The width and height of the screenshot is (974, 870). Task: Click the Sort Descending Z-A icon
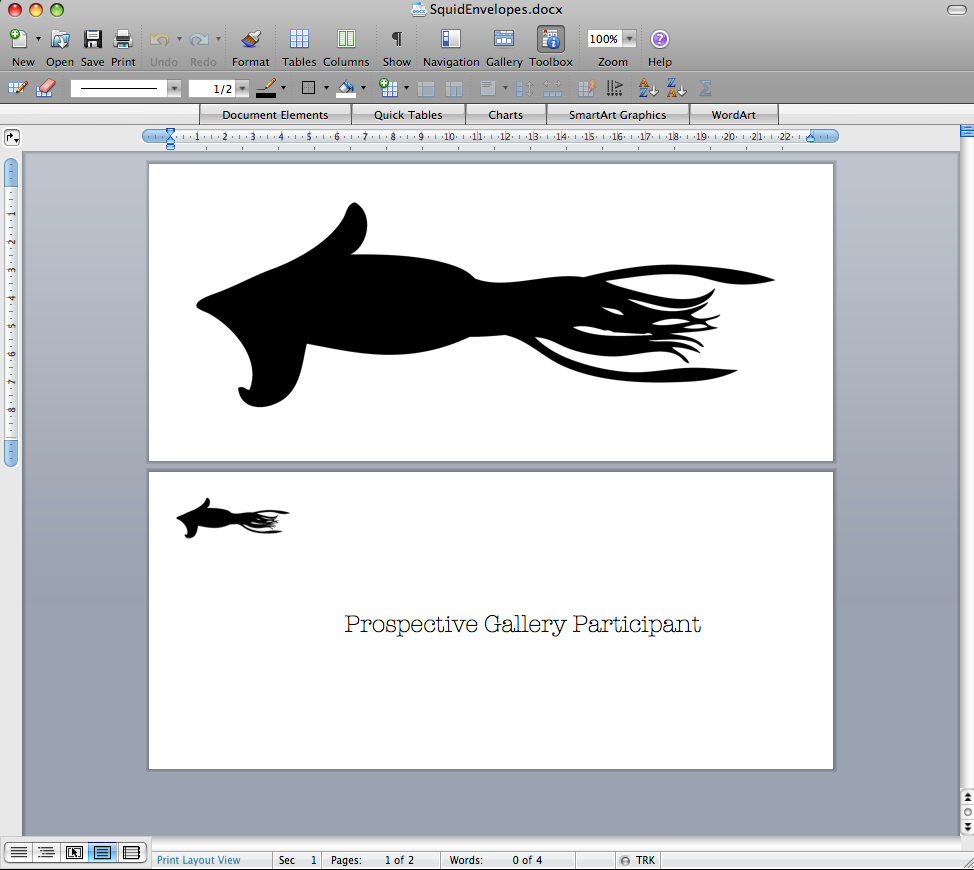[676, 88]
